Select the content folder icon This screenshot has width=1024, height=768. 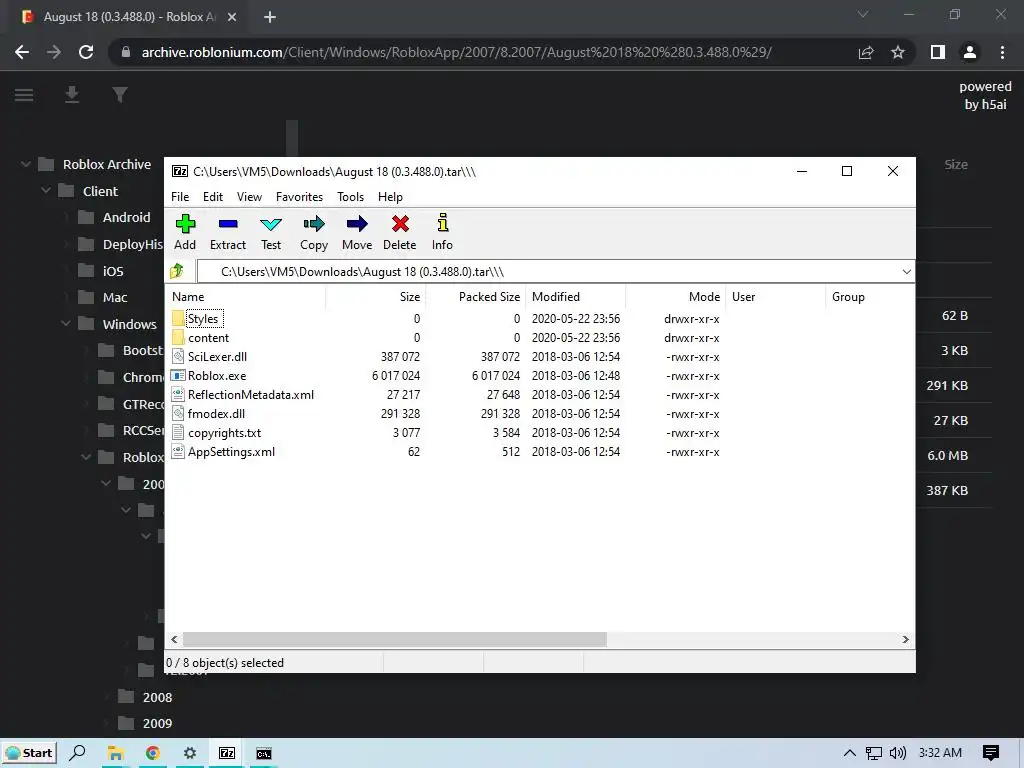pyautogui.click(x=178, y=338)
